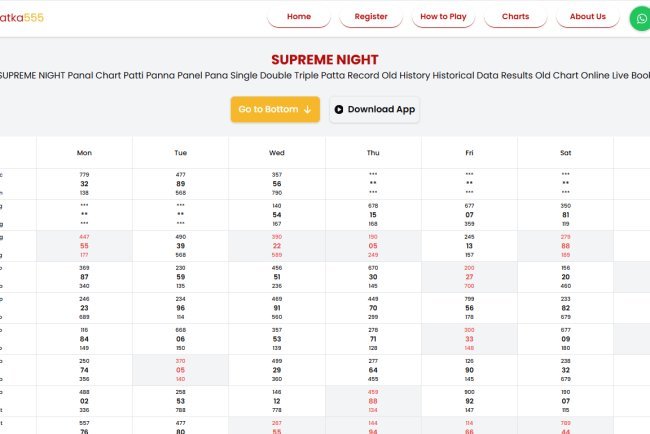650x434 pixels.
Task: Select Wednesday cell showing 390 22 589
Action: pos(277,246)
